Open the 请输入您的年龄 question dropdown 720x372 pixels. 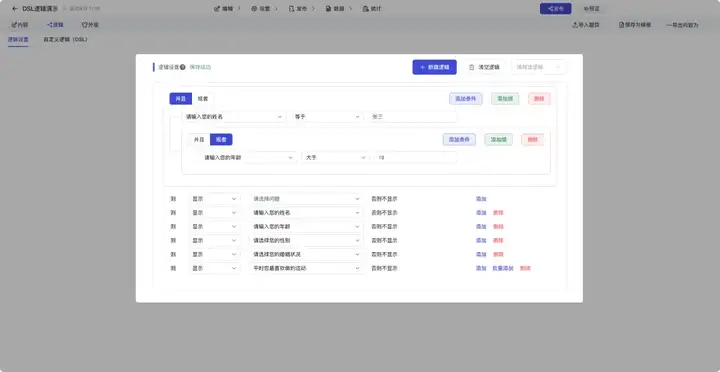coord(248,158)
